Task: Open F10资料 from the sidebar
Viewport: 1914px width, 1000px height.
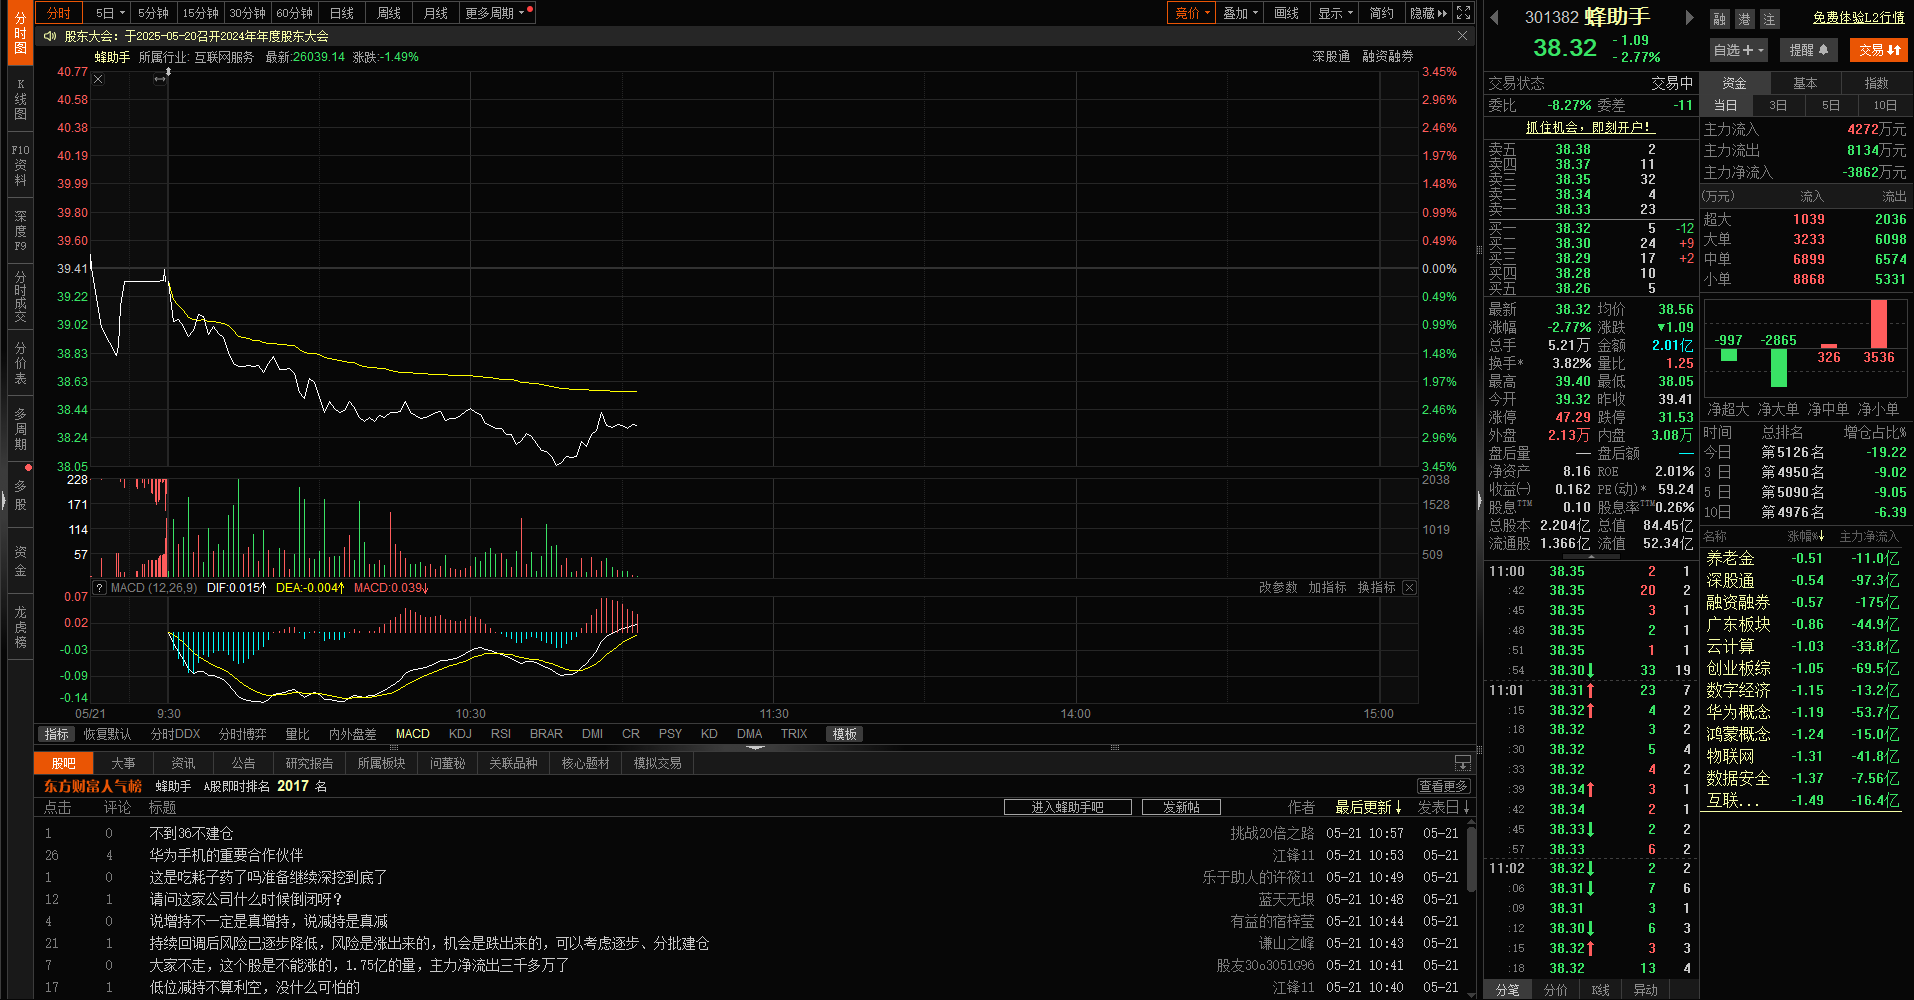Action: click(x=20, y=165)
